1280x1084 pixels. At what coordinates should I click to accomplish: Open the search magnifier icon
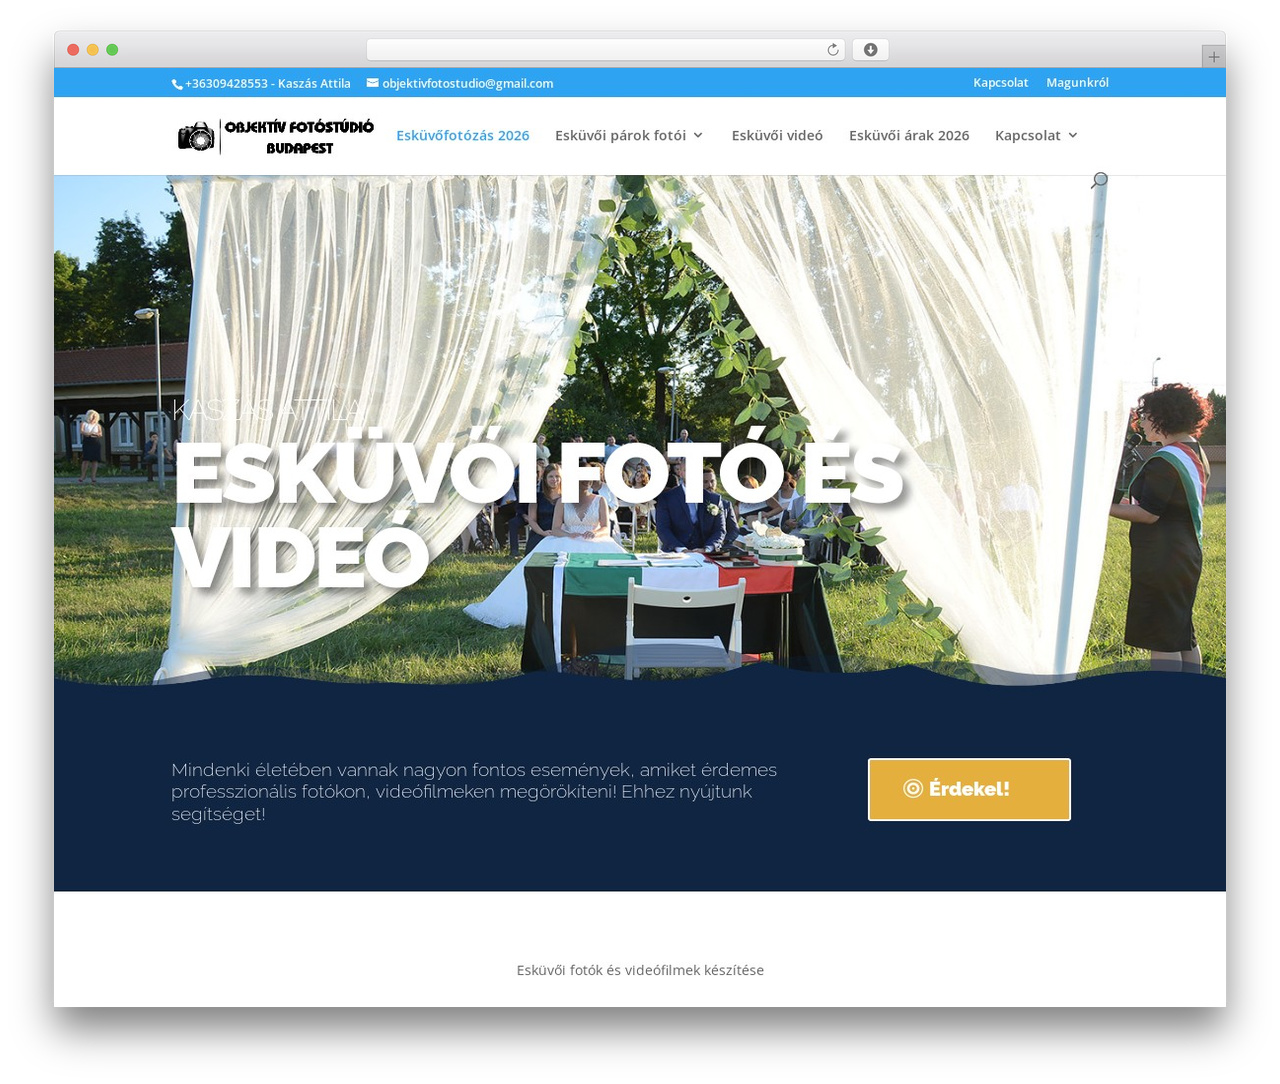[x=1099, y=180]
